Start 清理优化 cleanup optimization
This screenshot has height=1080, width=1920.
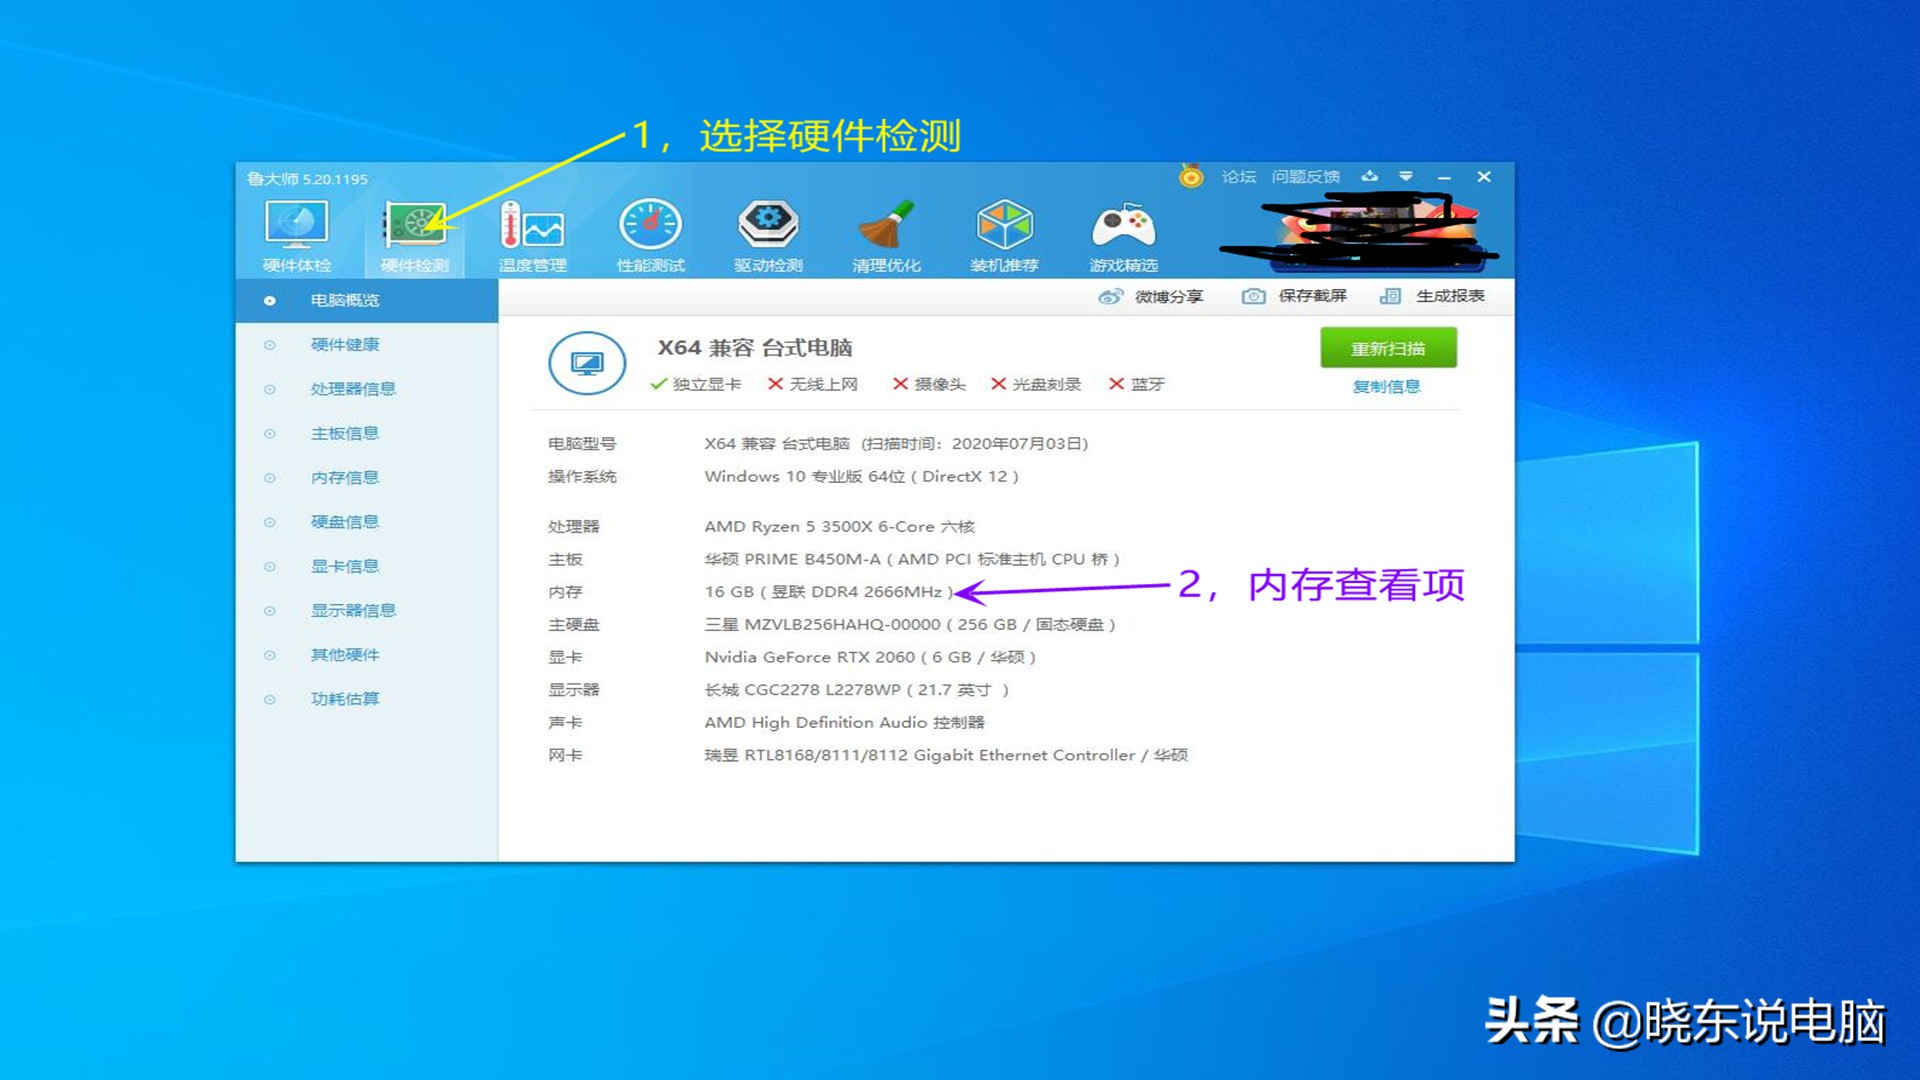pos(886,230)
